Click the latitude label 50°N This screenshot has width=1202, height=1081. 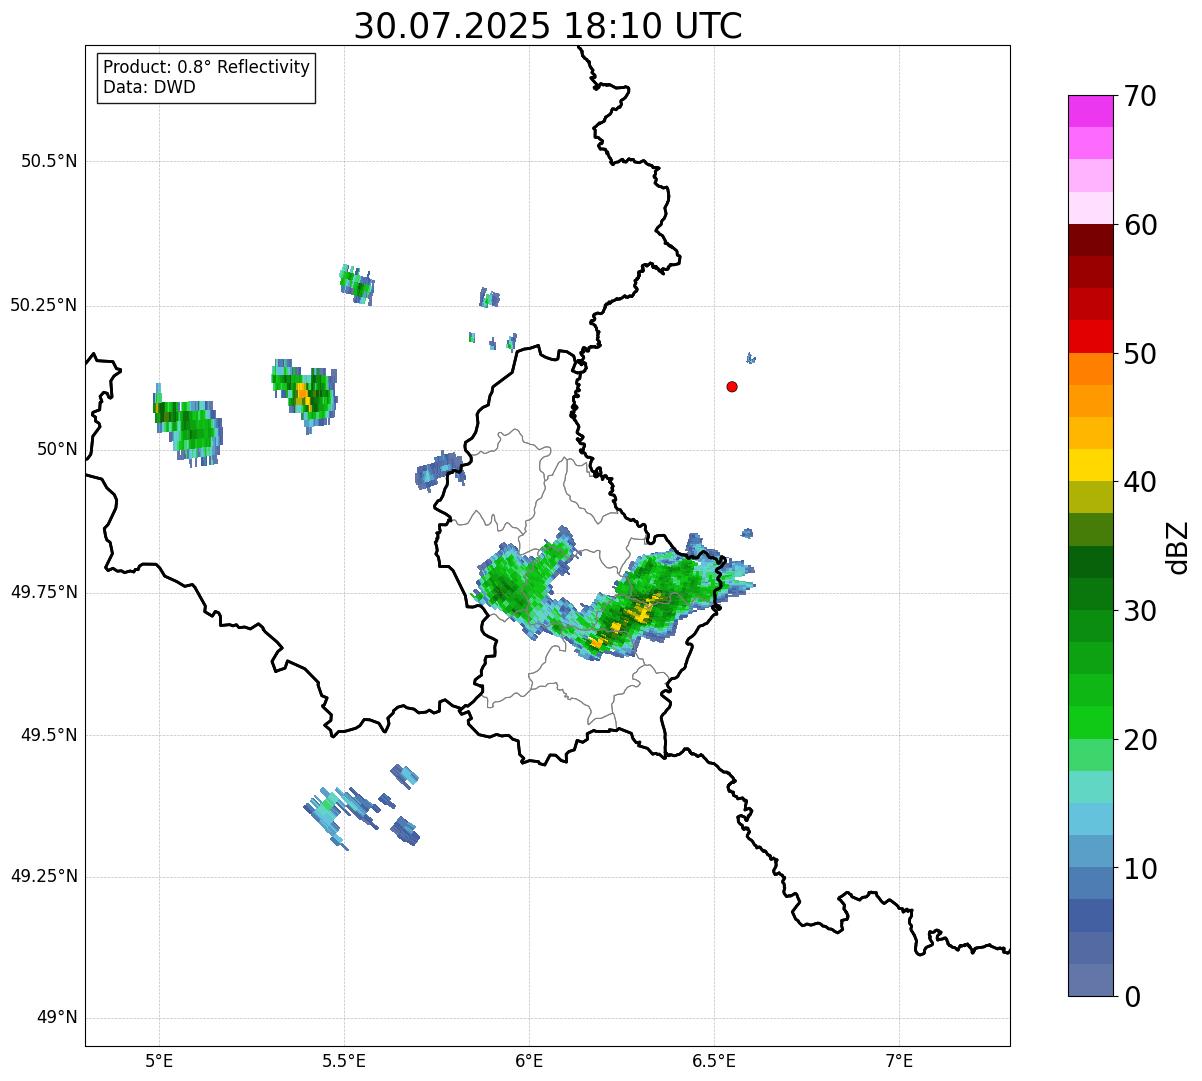(x=57, y=449)
